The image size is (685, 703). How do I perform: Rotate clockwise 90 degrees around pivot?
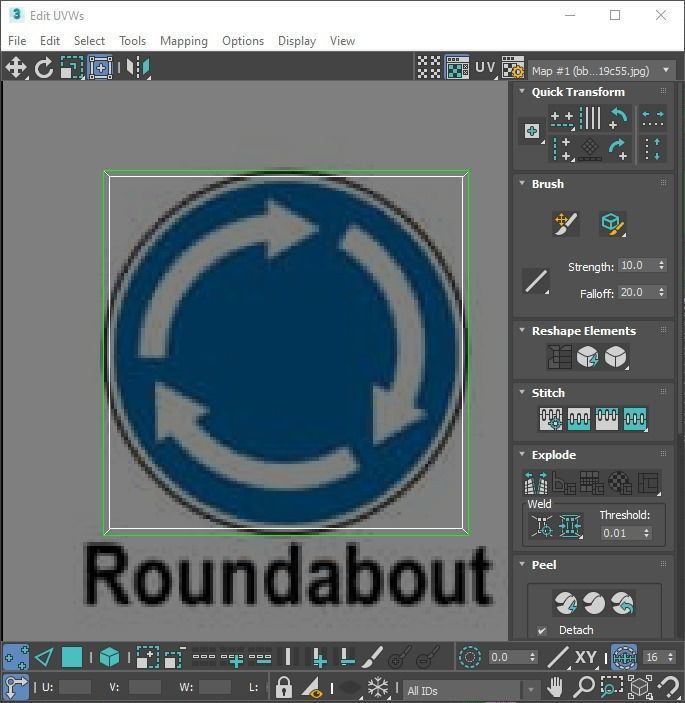pyautogui.click(x=619, y=149)
